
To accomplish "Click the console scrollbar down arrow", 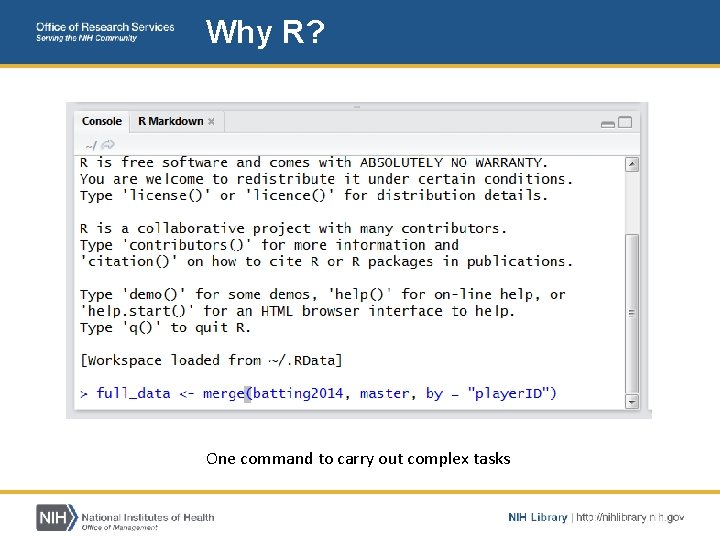I will (x=632, y=401).
